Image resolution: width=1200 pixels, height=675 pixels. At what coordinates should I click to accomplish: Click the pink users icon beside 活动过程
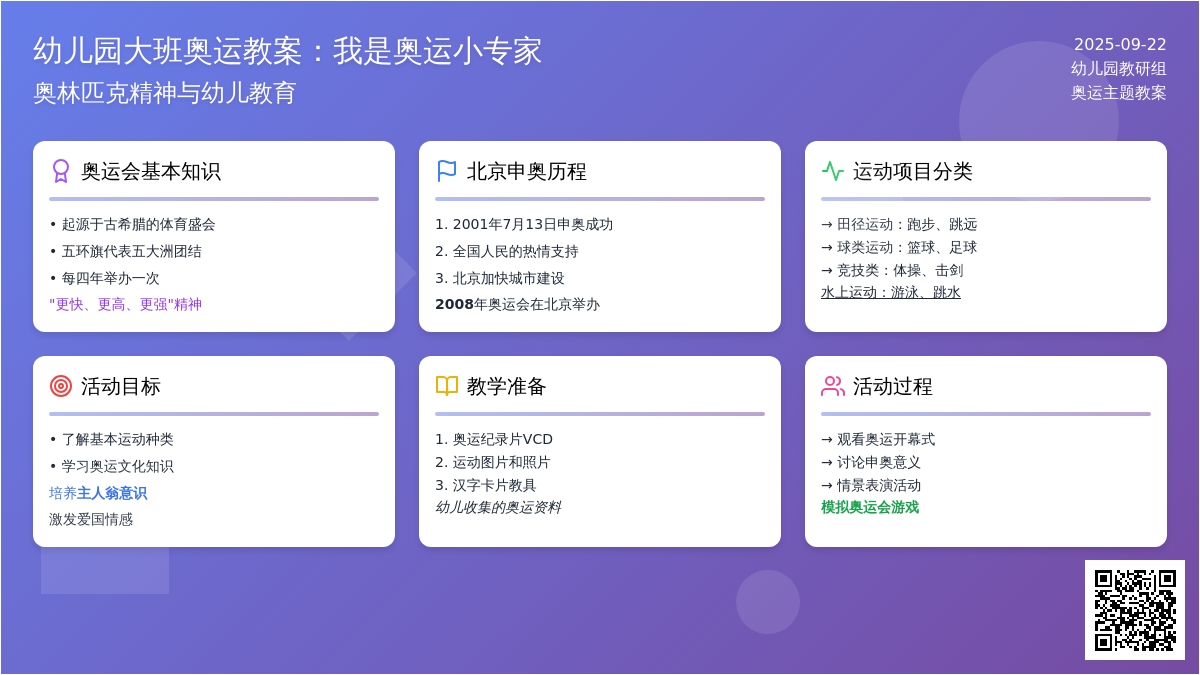point(833,386)
